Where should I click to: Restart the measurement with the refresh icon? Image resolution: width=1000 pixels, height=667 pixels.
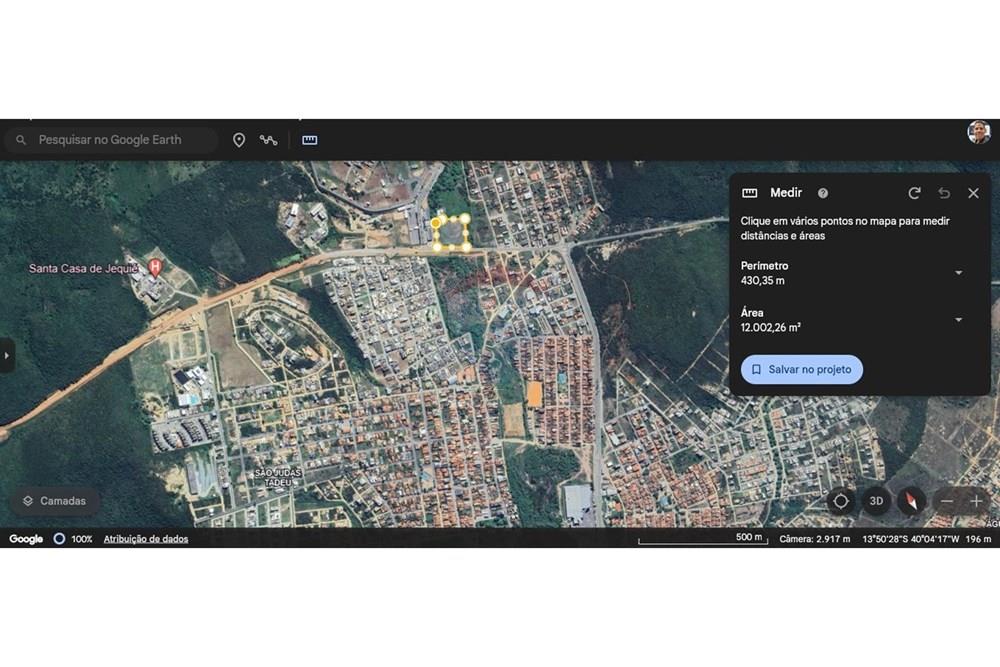914,193
